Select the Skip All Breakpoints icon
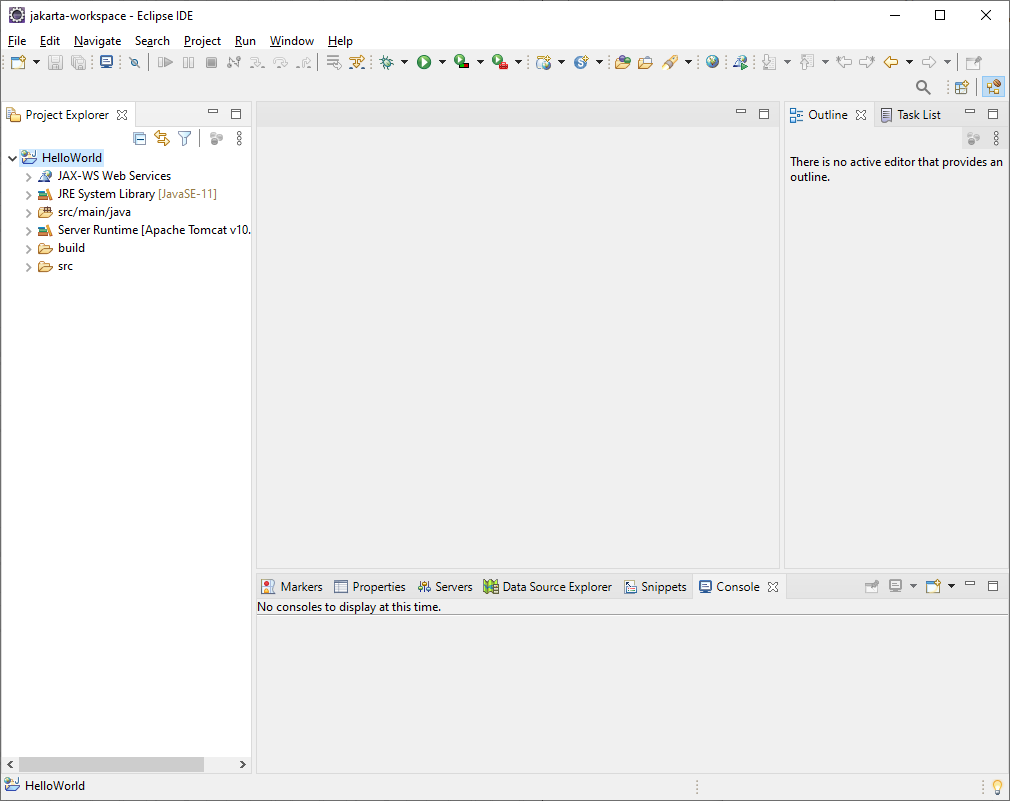Image resolution: width=1010 pixels, height=801 pixels. click(x=135, y=62)
